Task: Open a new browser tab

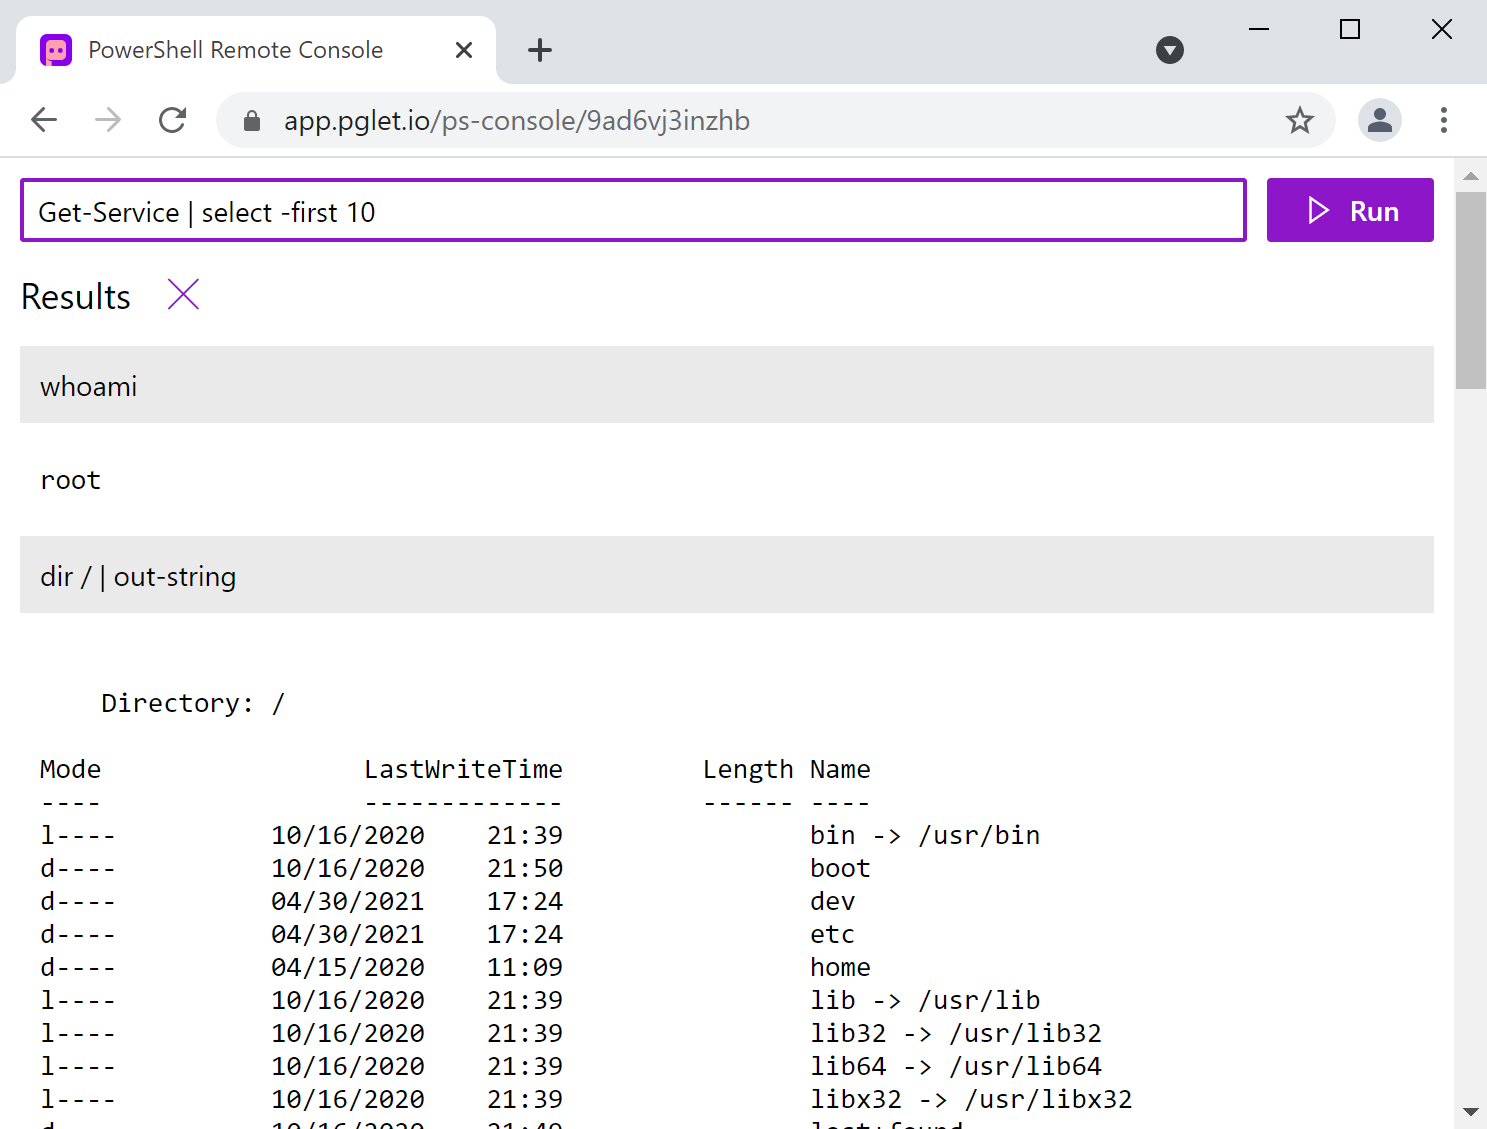Action: 540,50
